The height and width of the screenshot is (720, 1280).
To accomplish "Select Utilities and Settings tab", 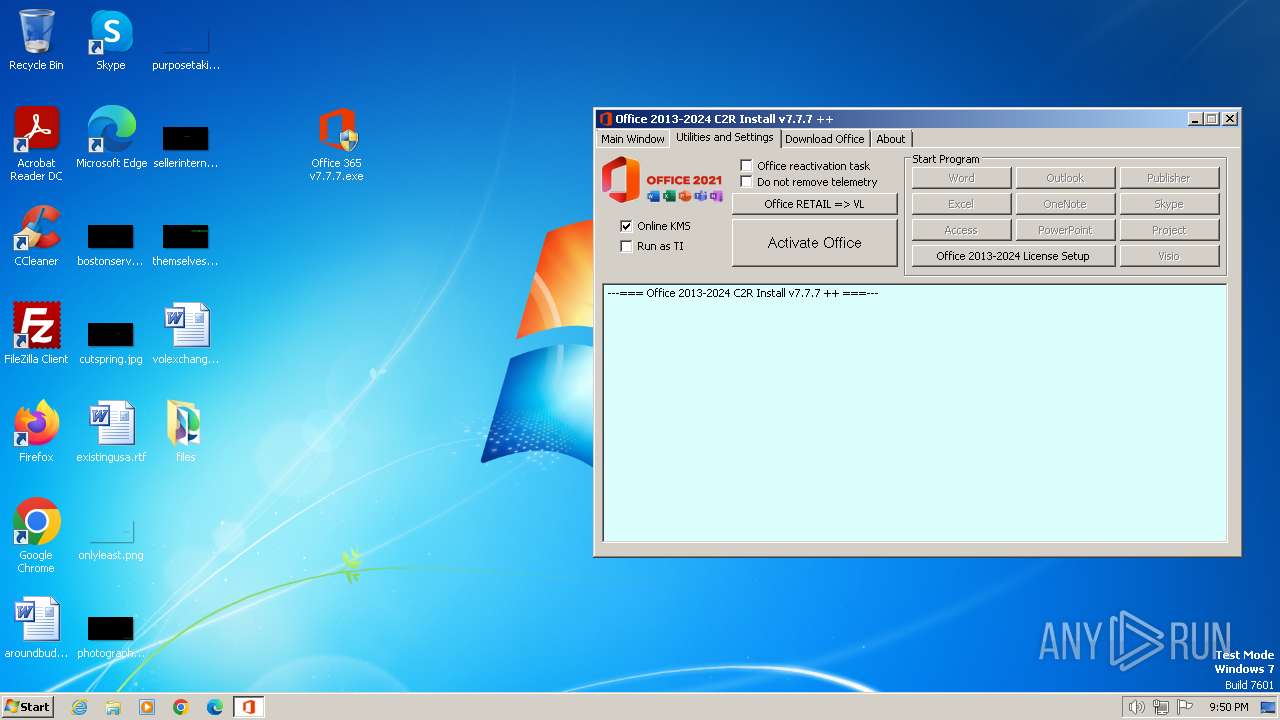I will (725, 137).
